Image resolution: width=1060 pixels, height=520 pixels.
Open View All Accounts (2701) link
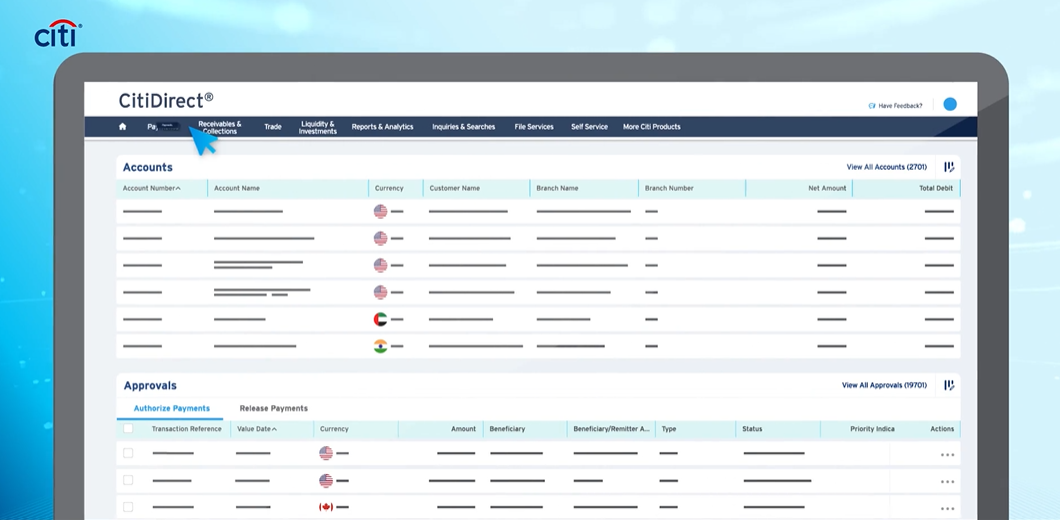(x=887, y=167)
